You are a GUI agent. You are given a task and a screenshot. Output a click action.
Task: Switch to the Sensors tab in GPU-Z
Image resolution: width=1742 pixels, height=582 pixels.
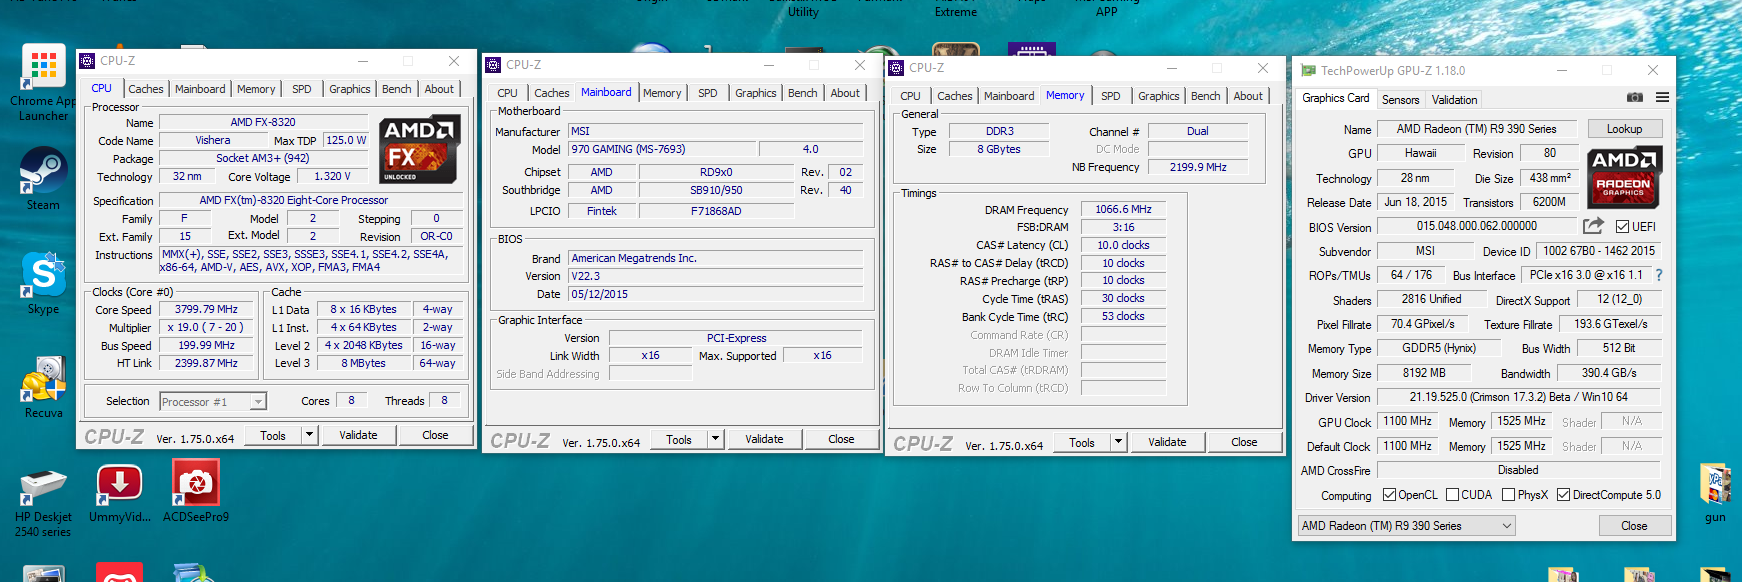tap(1400, 100)
